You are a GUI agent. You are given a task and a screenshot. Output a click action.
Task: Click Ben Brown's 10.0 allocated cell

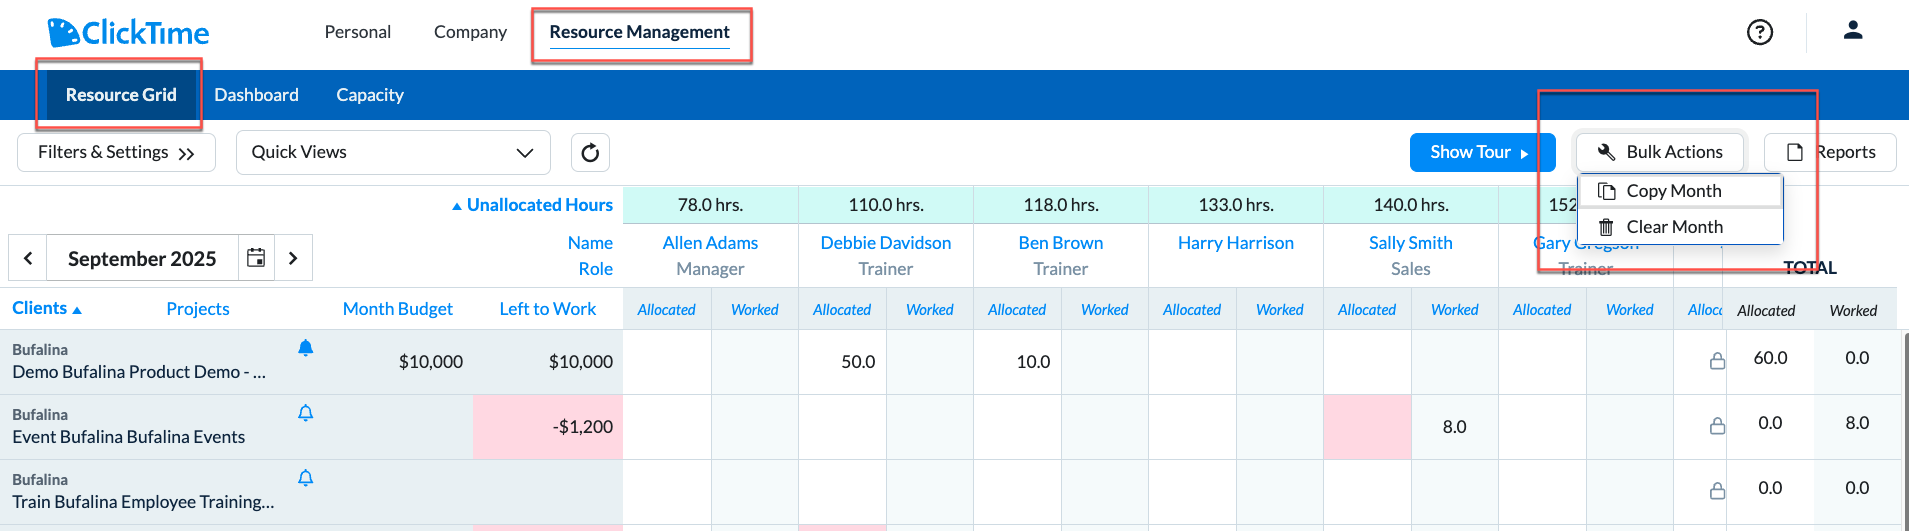pos(1017,362)
